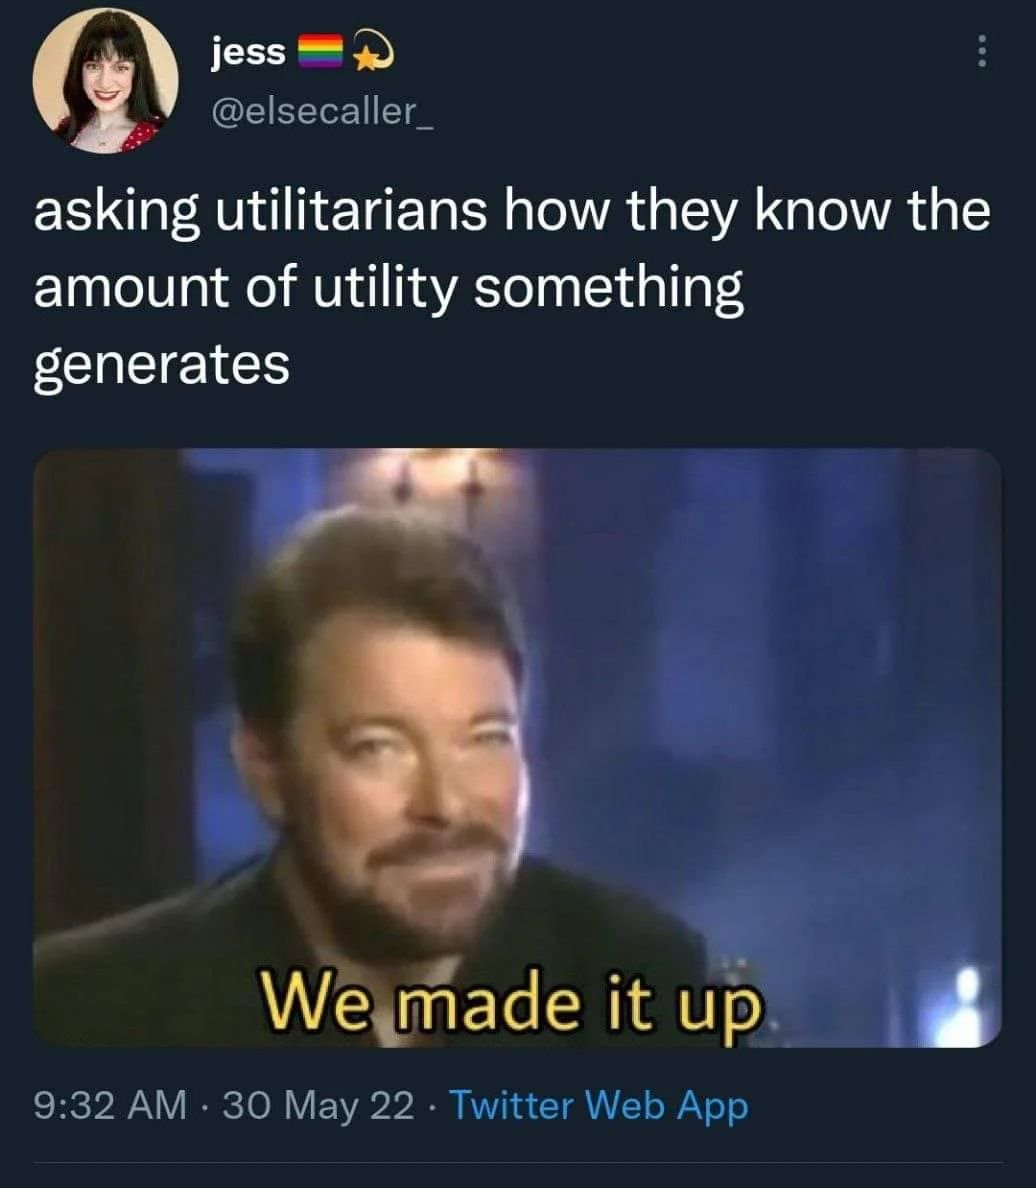Click the @elsecaller_ handle
Screen dimensions: 1036x1188
click(x=323, y=112)
